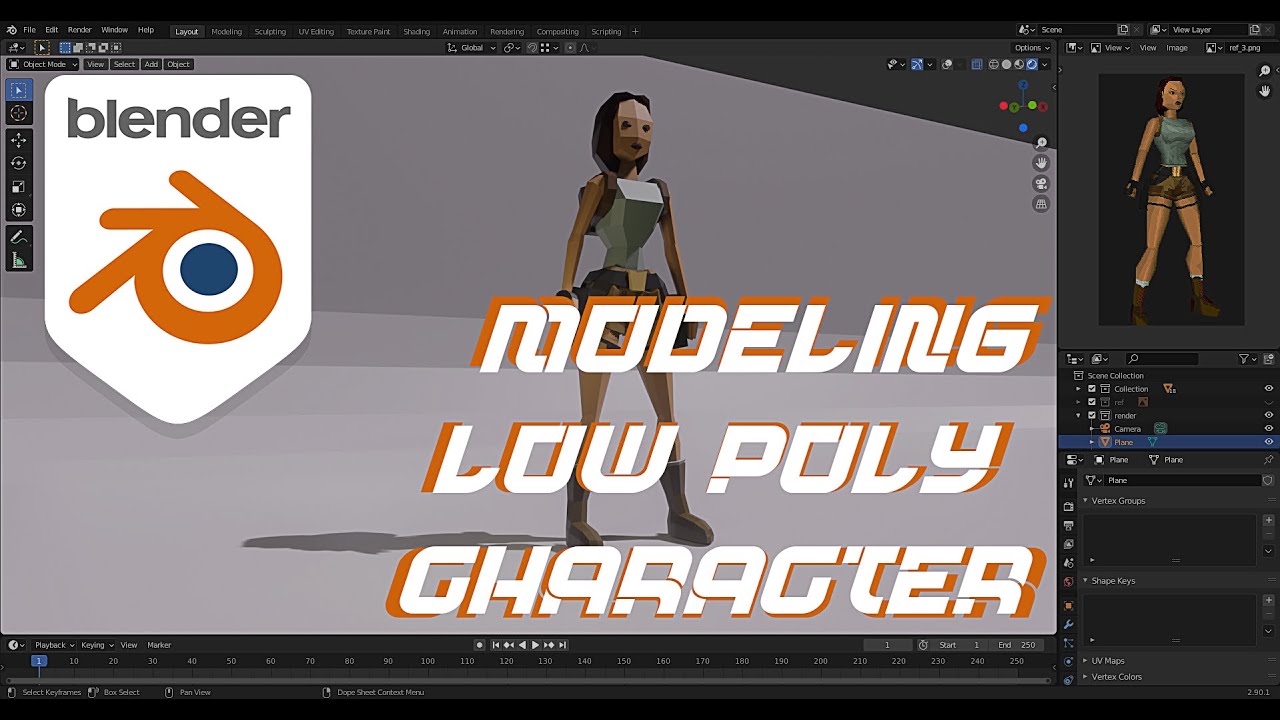The image size is (1280, 720).
Task: Collapse the Vertex Groups panel
Action: [x=1118, y=500]
